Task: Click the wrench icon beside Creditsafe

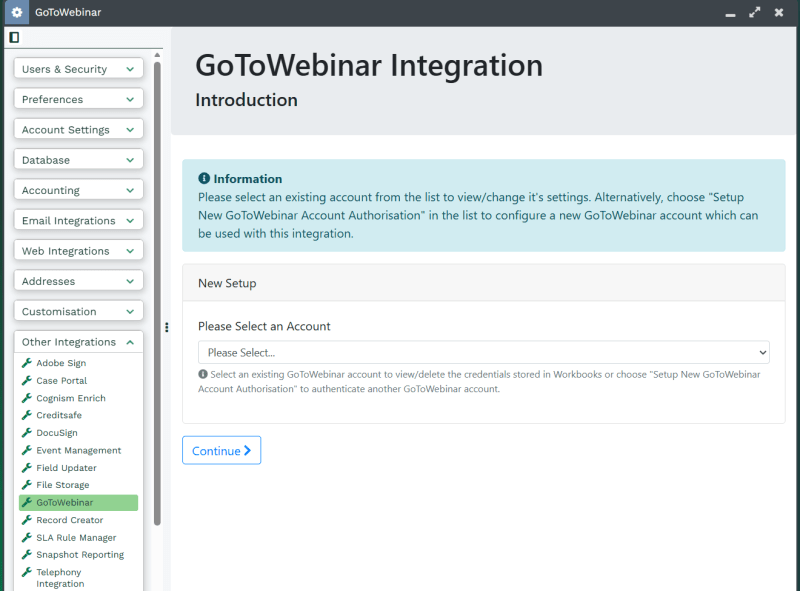Action: click(x=27, y=415)
